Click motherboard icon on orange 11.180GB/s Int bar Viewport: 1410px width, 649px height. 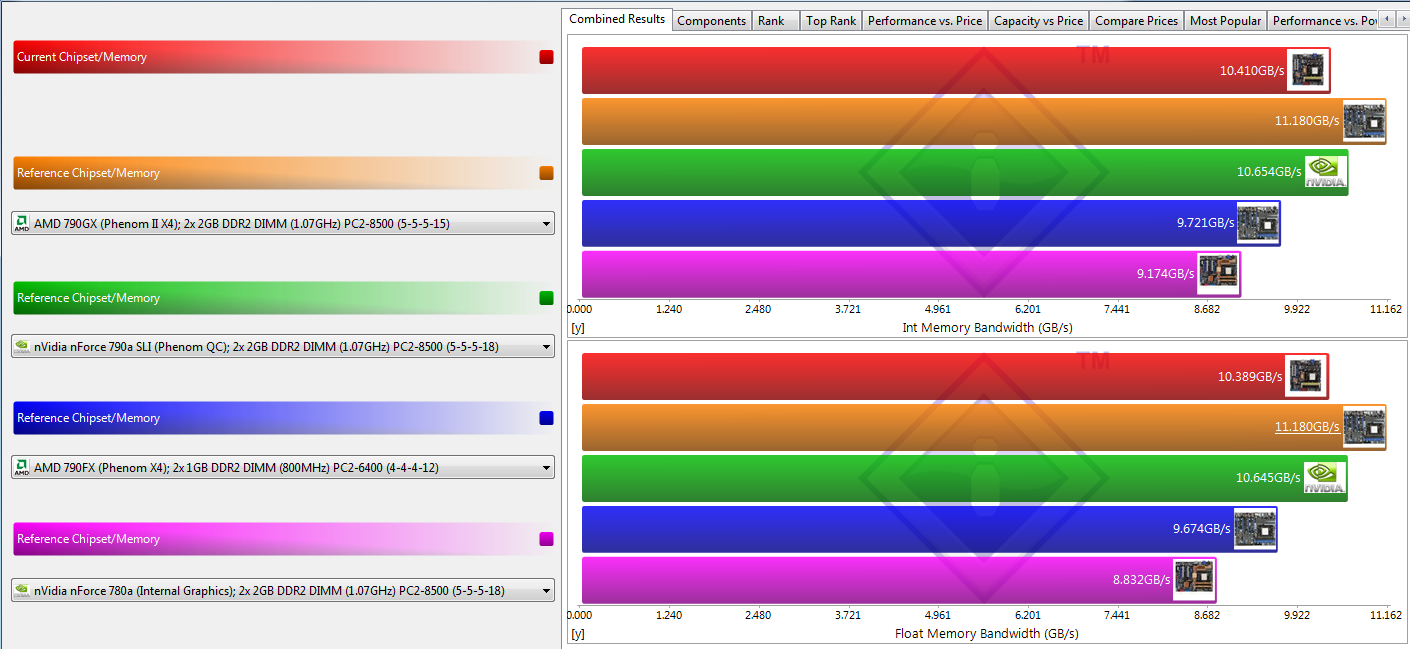(x=1364, y=120)
